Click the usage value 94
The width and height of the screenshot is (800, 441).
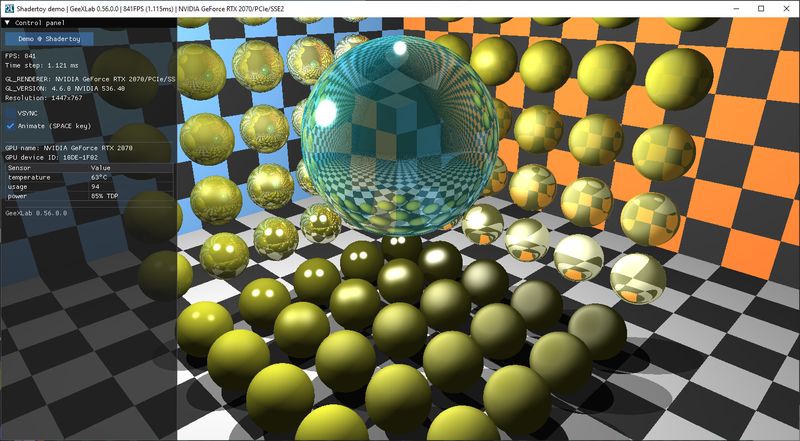point(95,187)
